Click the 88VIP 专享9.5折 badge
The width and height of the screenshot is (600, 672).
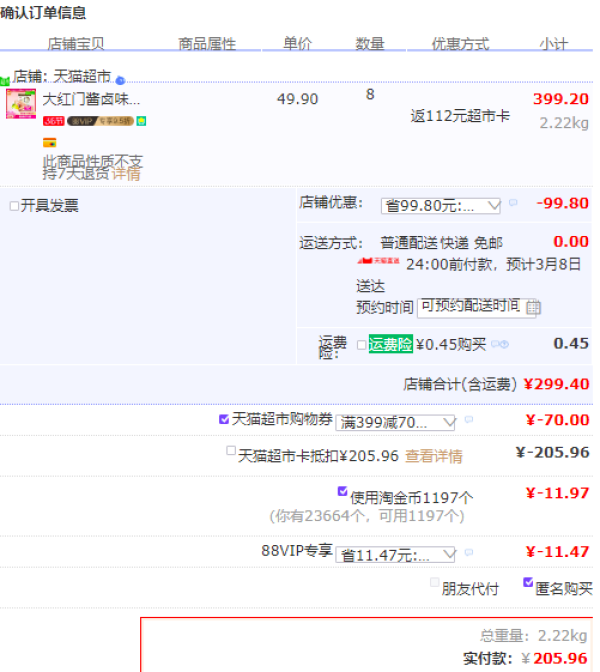(100, 121)
